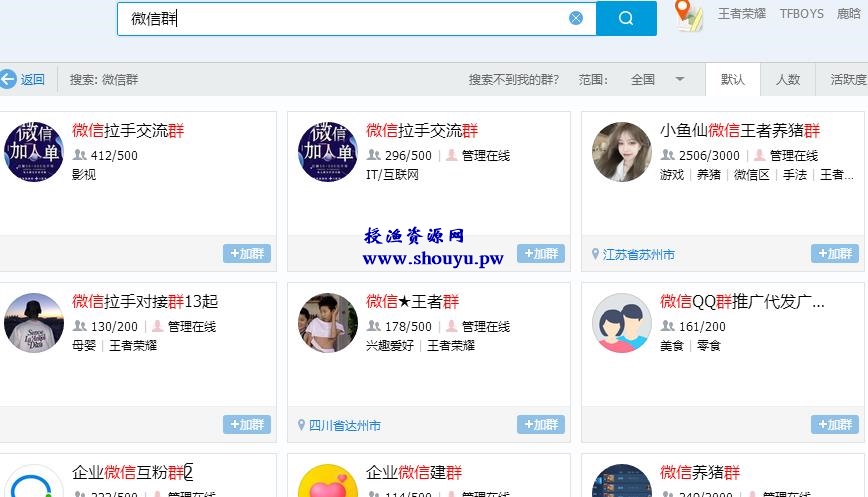Viewport: 868px width, 497px height.
Task: Click the admin online icon next to 296/500
Action: tap(452, 155)
